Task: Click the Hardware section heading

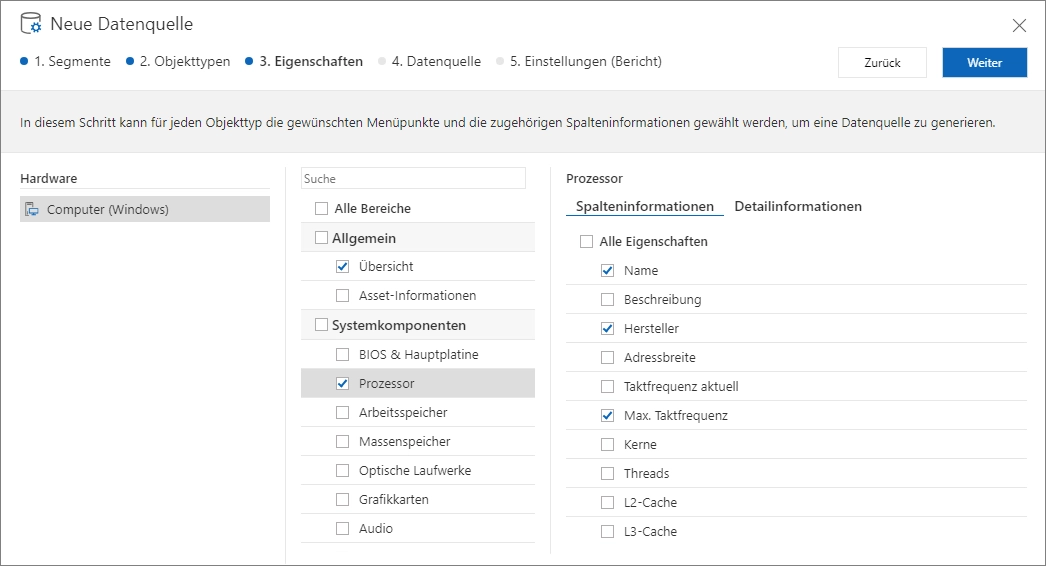Action: click(x=49, y=178)
